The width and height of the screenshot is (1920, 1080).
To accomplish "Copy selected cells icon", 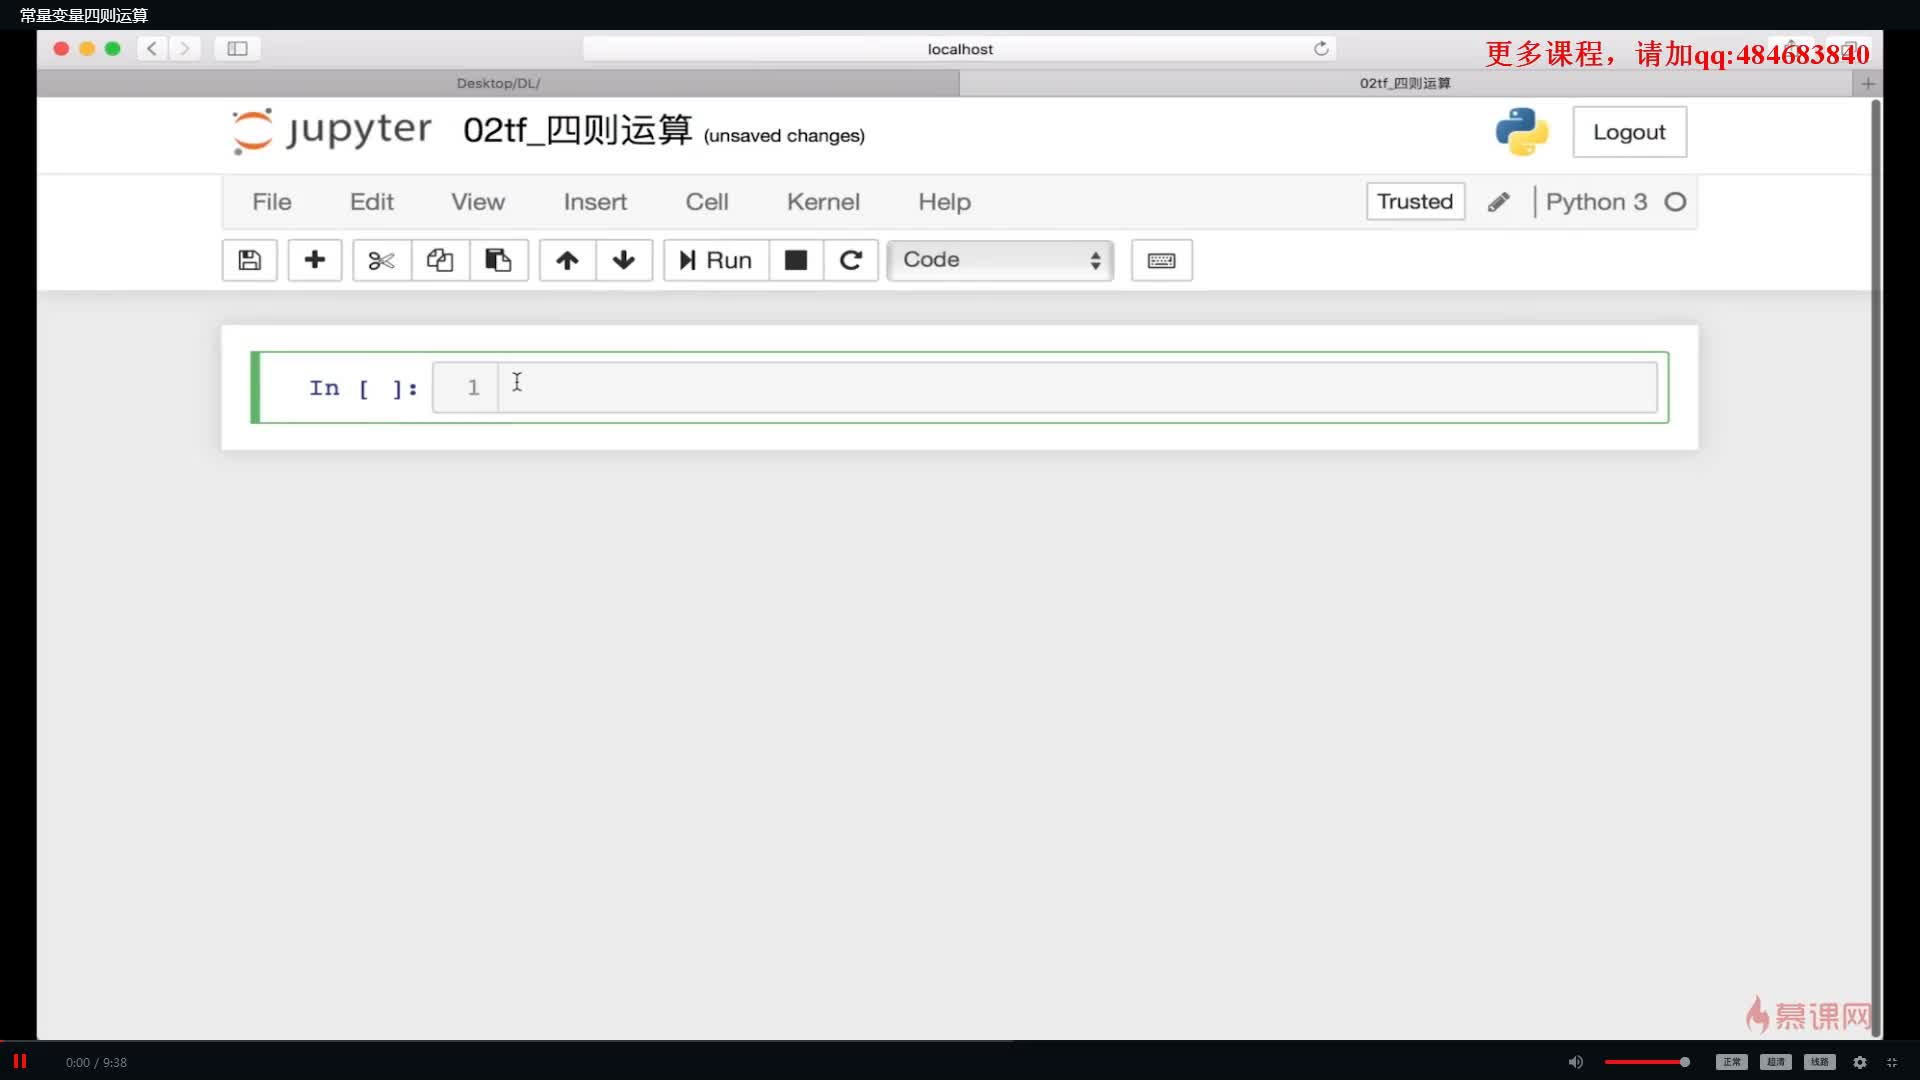I will click(440, 260).
